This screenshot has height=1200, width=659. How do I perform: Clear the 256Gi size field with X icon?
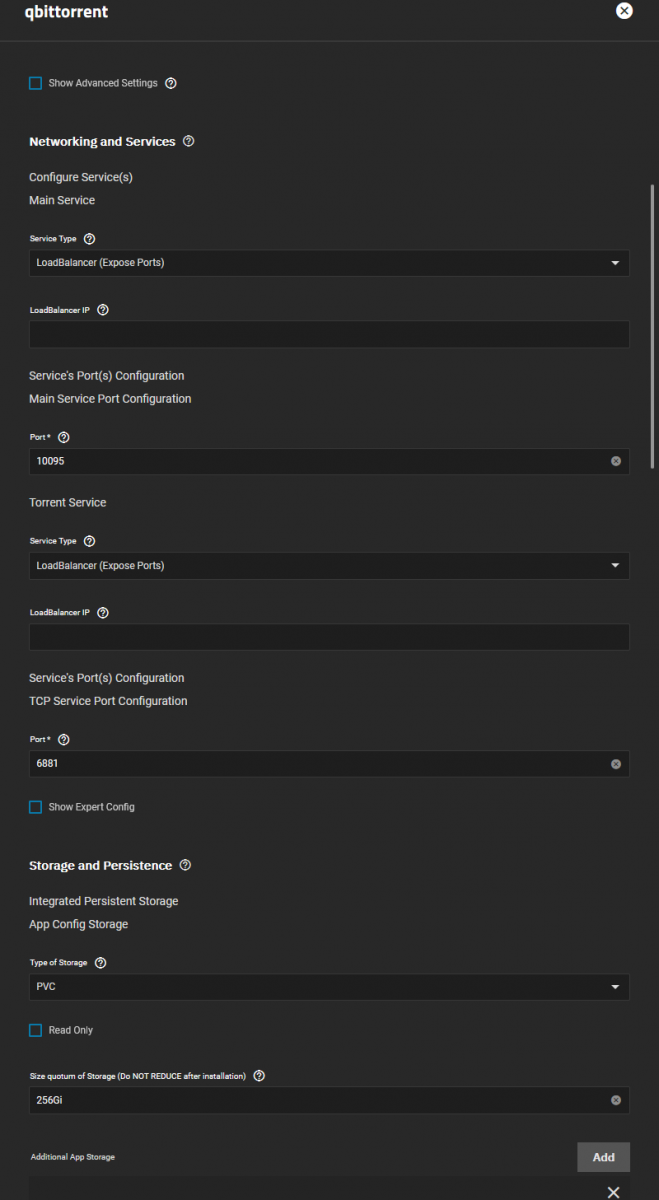616,1100
